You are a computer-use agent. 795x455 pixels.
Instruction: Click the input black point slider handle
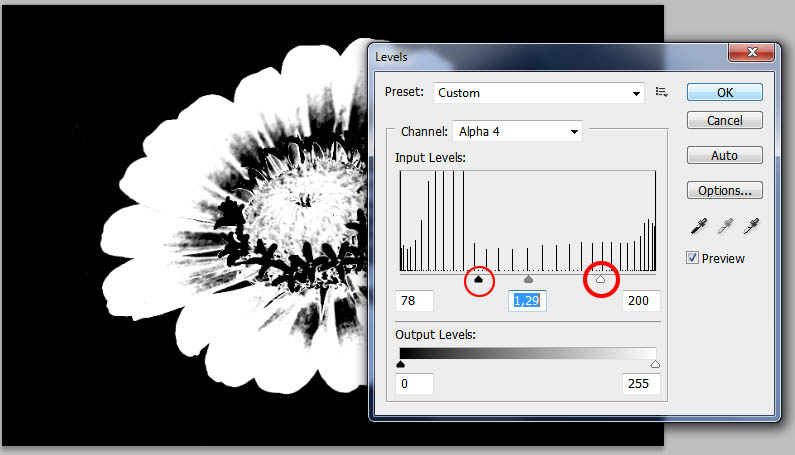coord(478,281)
